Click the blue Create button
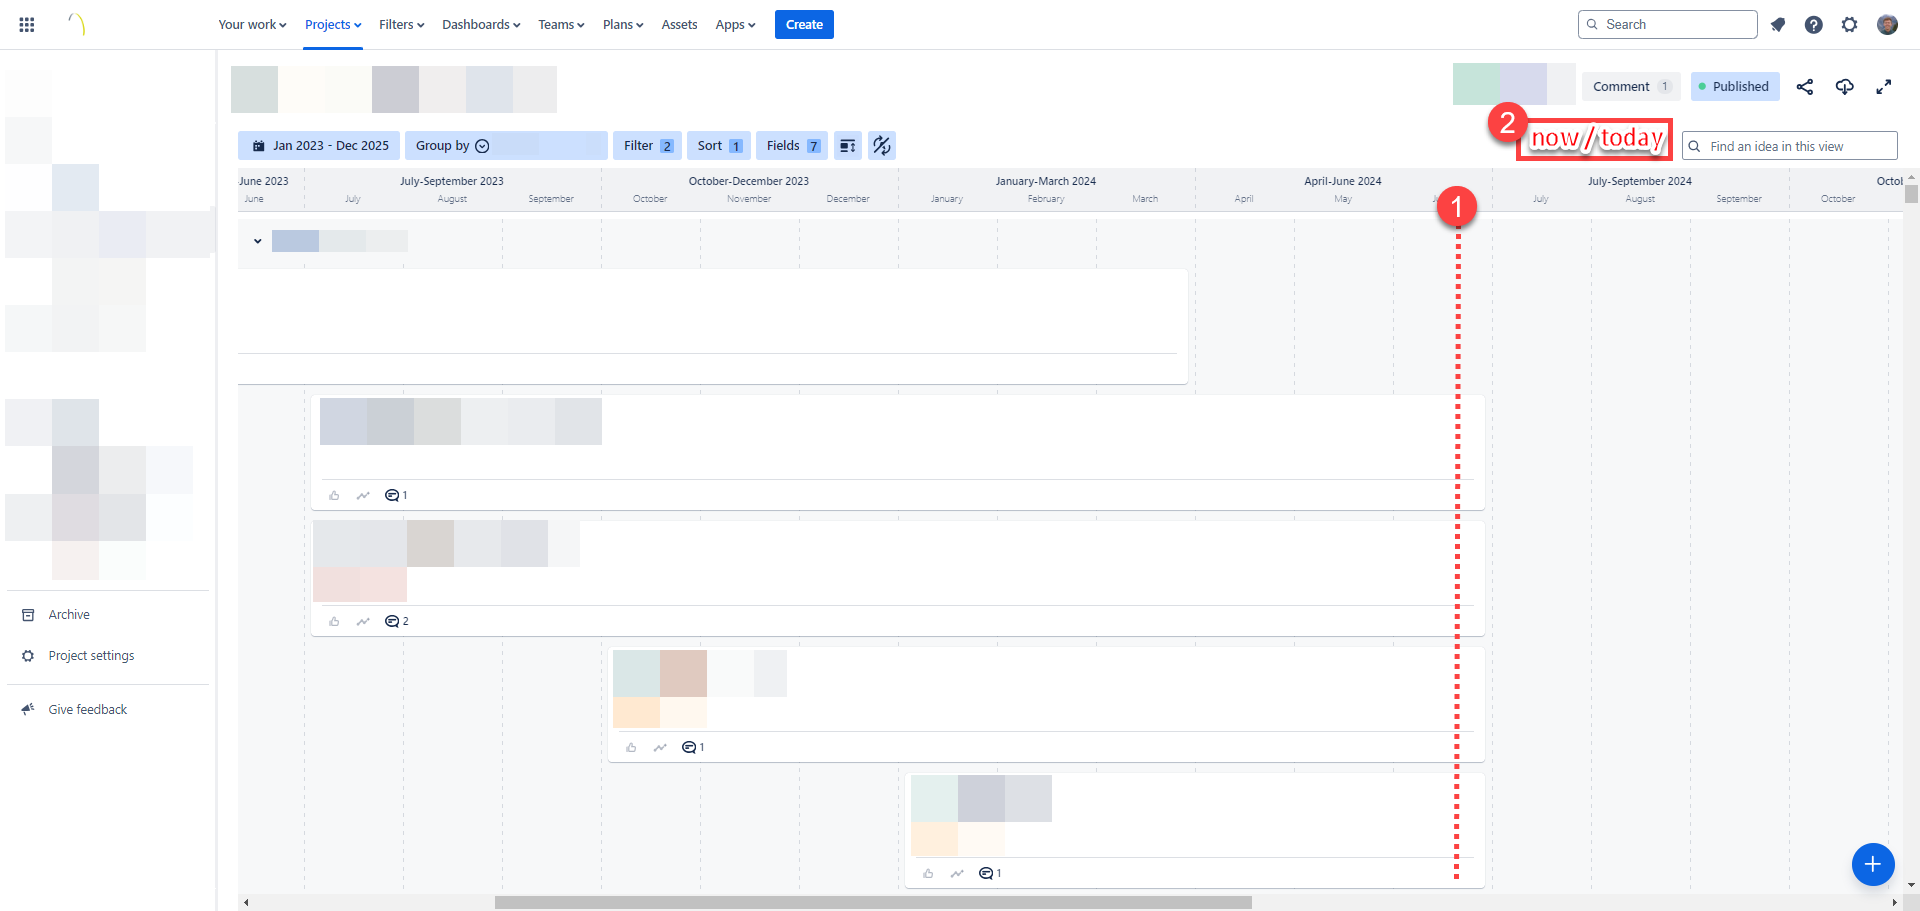This screenshot has height=911, width=1920. [804, 25]
